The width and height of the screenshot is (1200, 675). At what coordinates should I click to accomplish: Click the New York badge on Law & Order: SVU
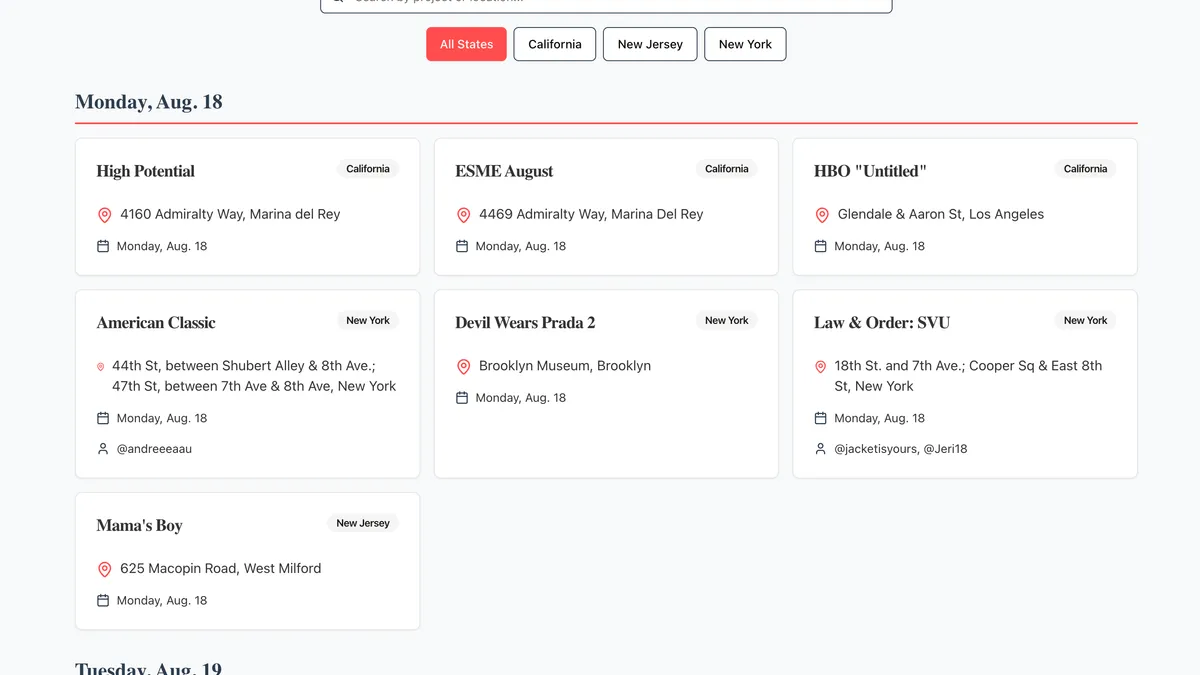1085,321
